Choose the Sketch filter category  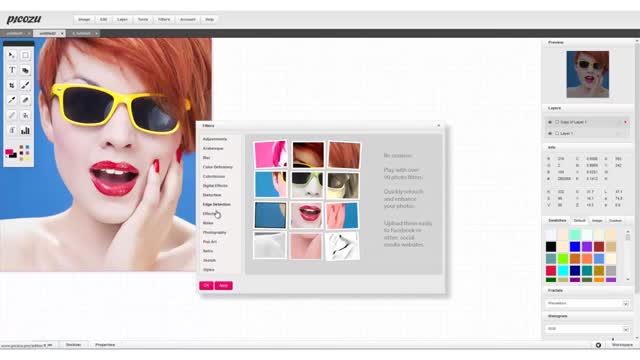pyautogui.click(x=209, y=260)
